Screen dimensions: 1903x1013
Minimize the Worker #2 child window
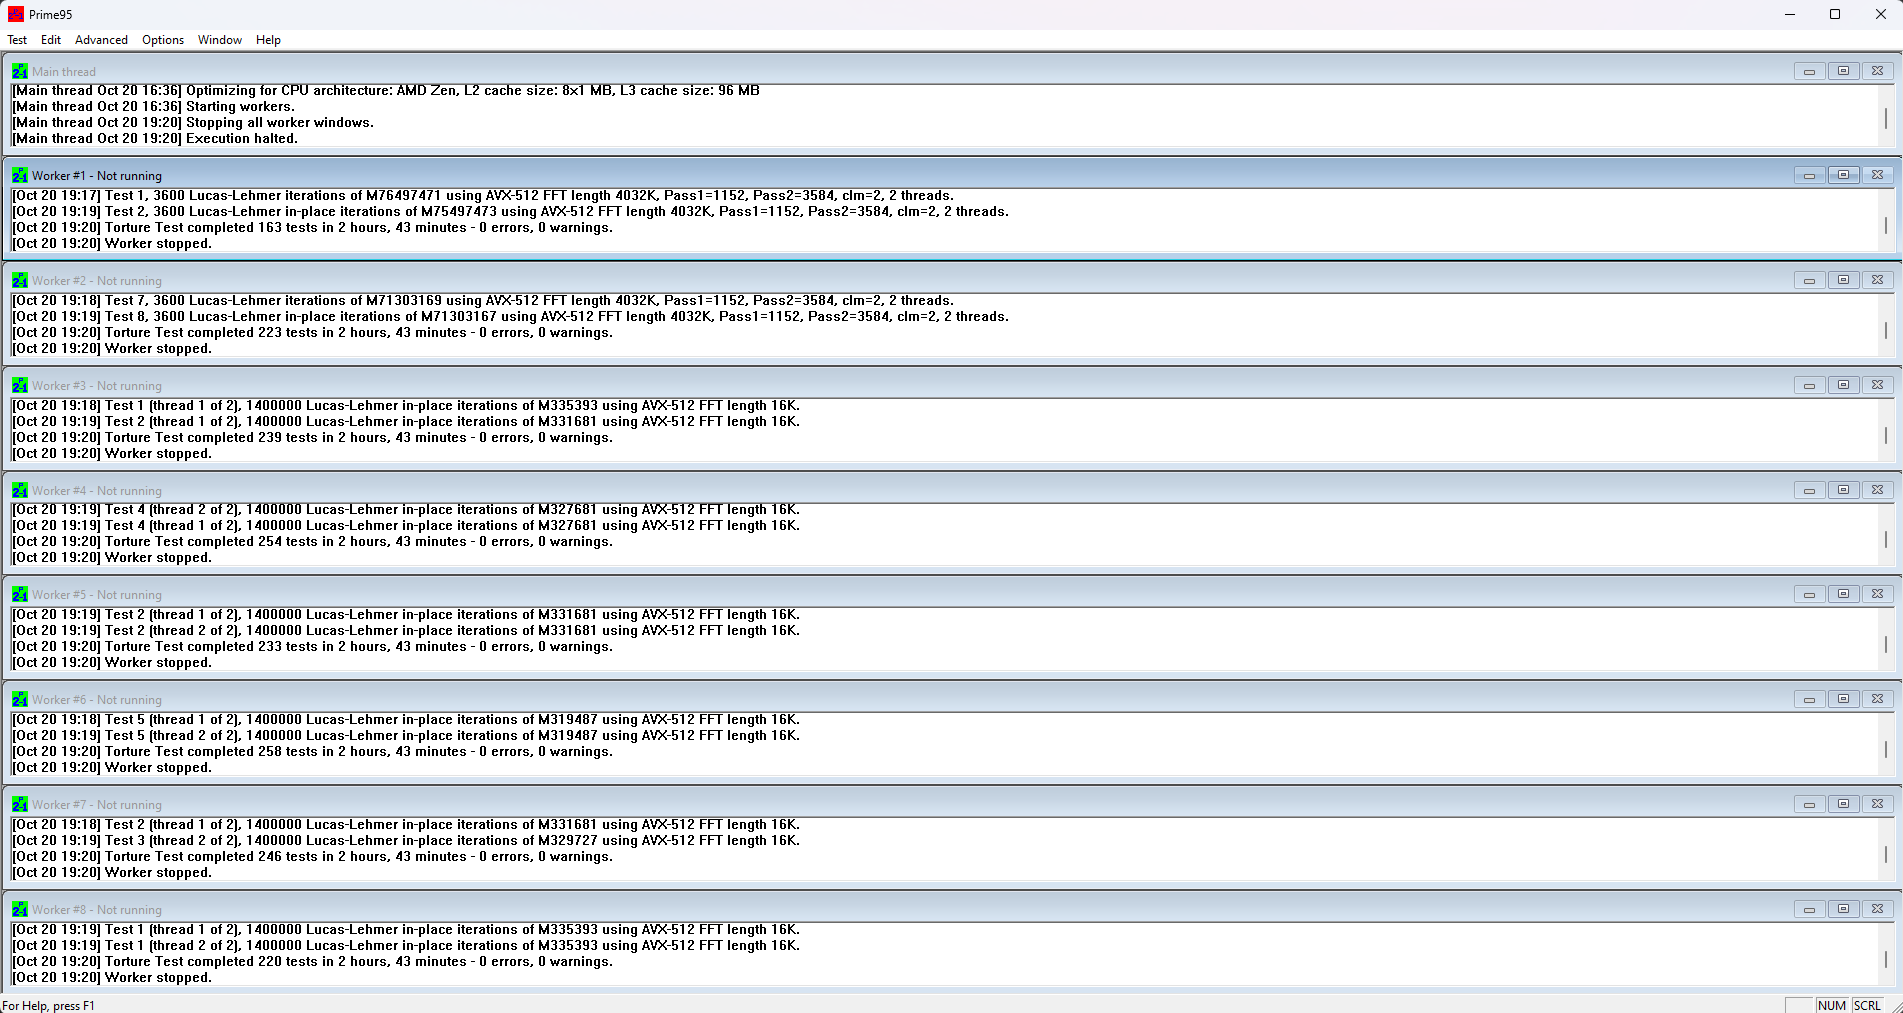1809,280
